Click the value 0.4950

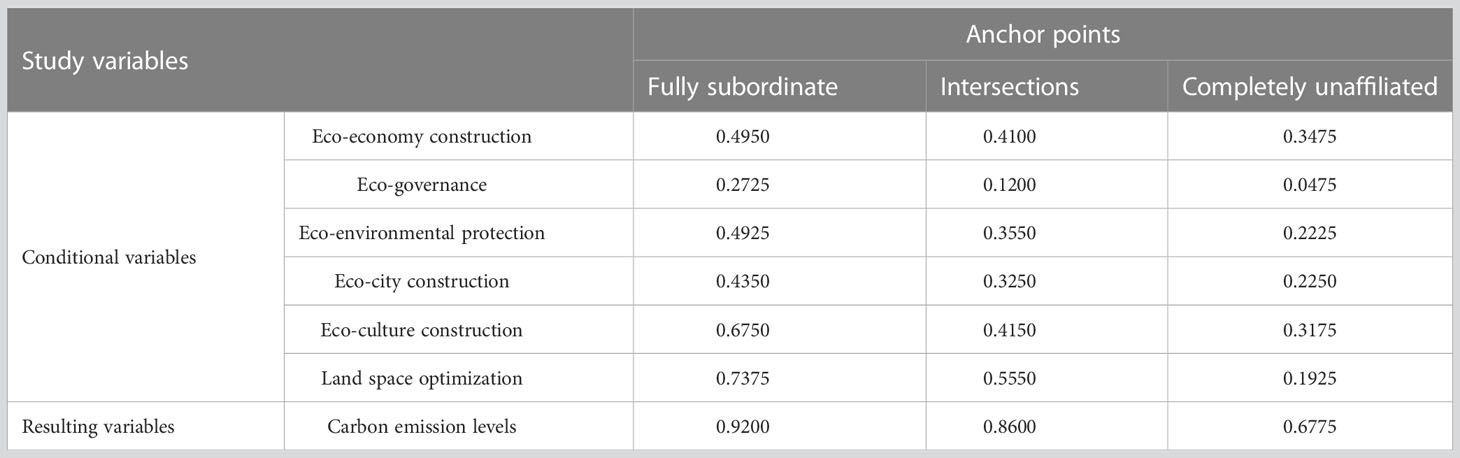click(x=737, y=136)
